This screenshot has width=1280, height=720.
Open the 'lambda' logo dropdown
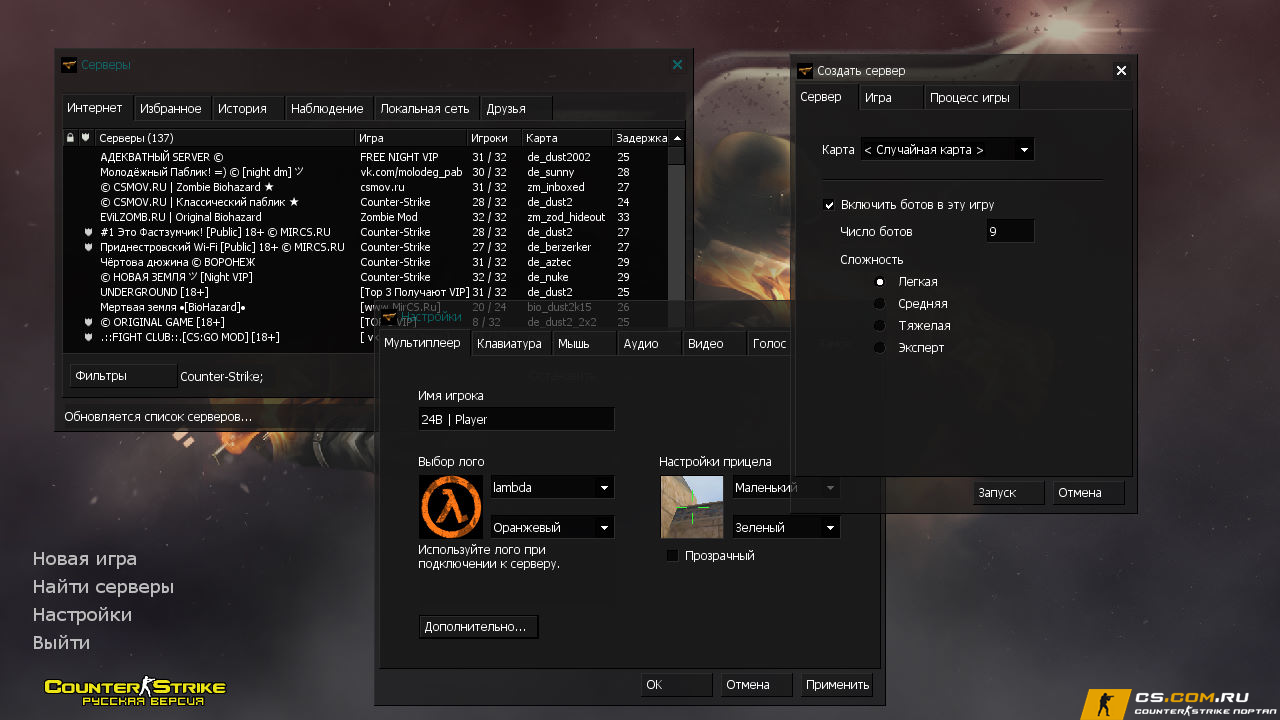click(552, 488)
